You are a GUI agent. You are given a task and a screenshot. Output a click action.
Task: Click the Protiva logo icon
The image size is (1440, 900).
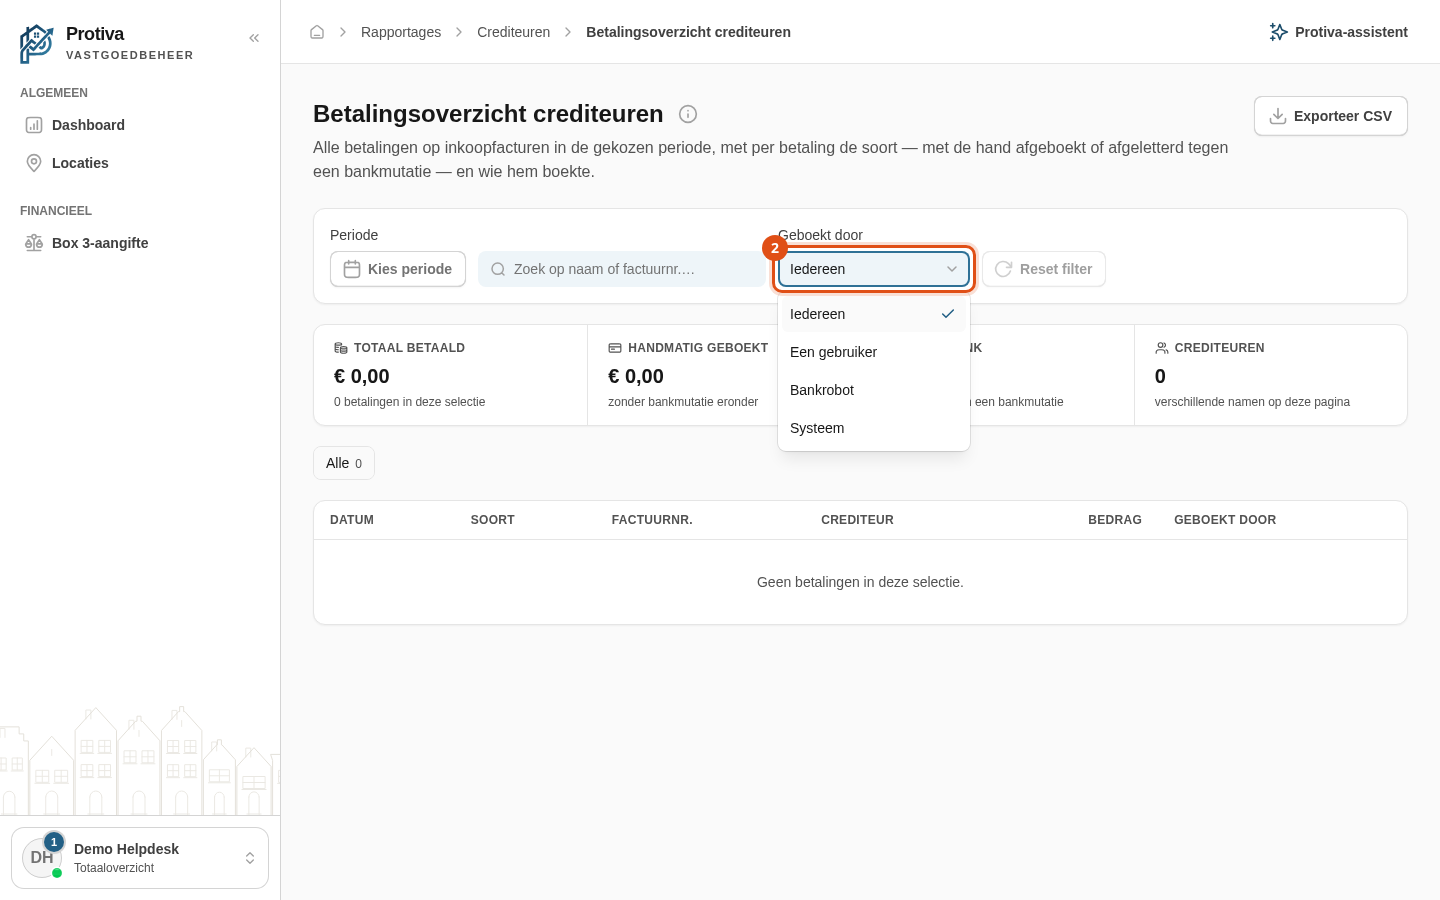click(37, 44)
